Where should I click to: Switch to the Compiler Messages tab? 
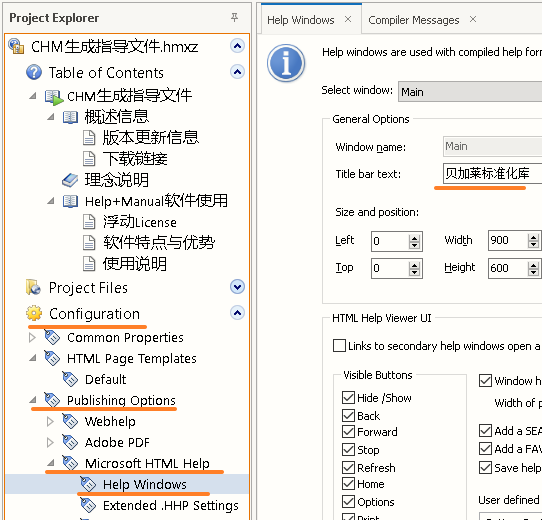414,20
